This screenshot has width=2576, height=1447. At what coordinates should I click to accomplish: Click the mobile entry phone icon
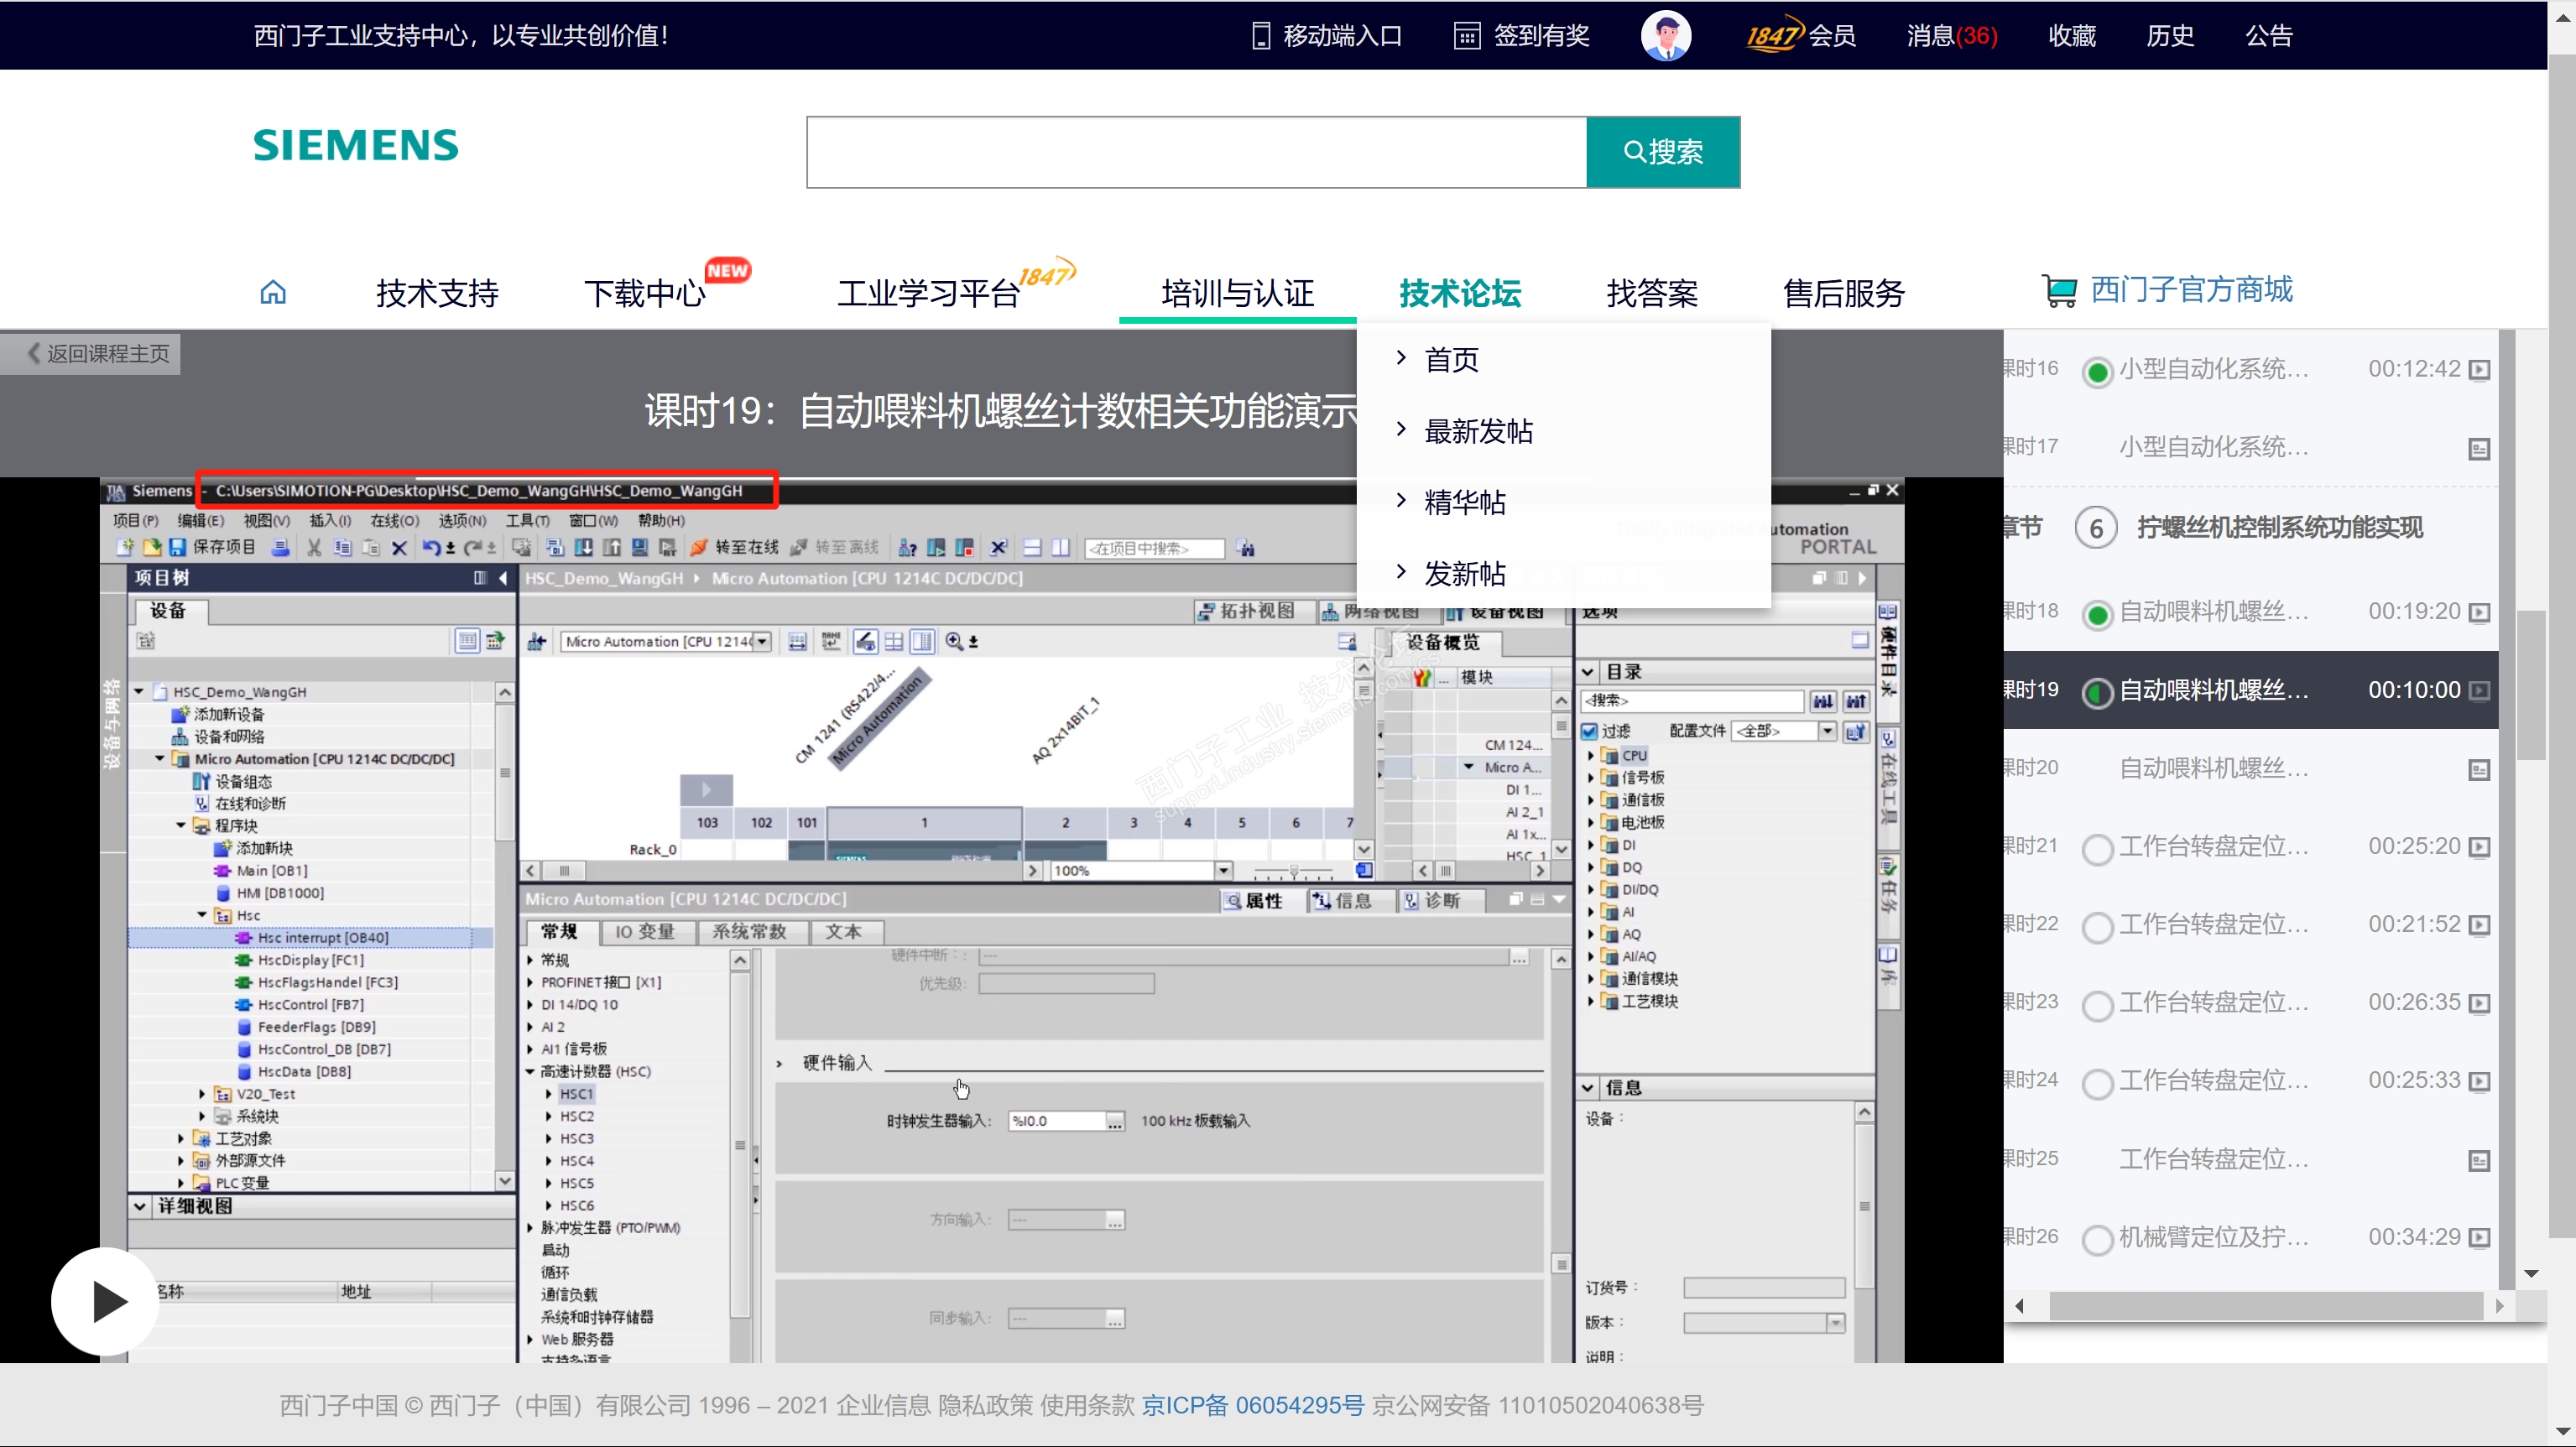coord(1260,36)
